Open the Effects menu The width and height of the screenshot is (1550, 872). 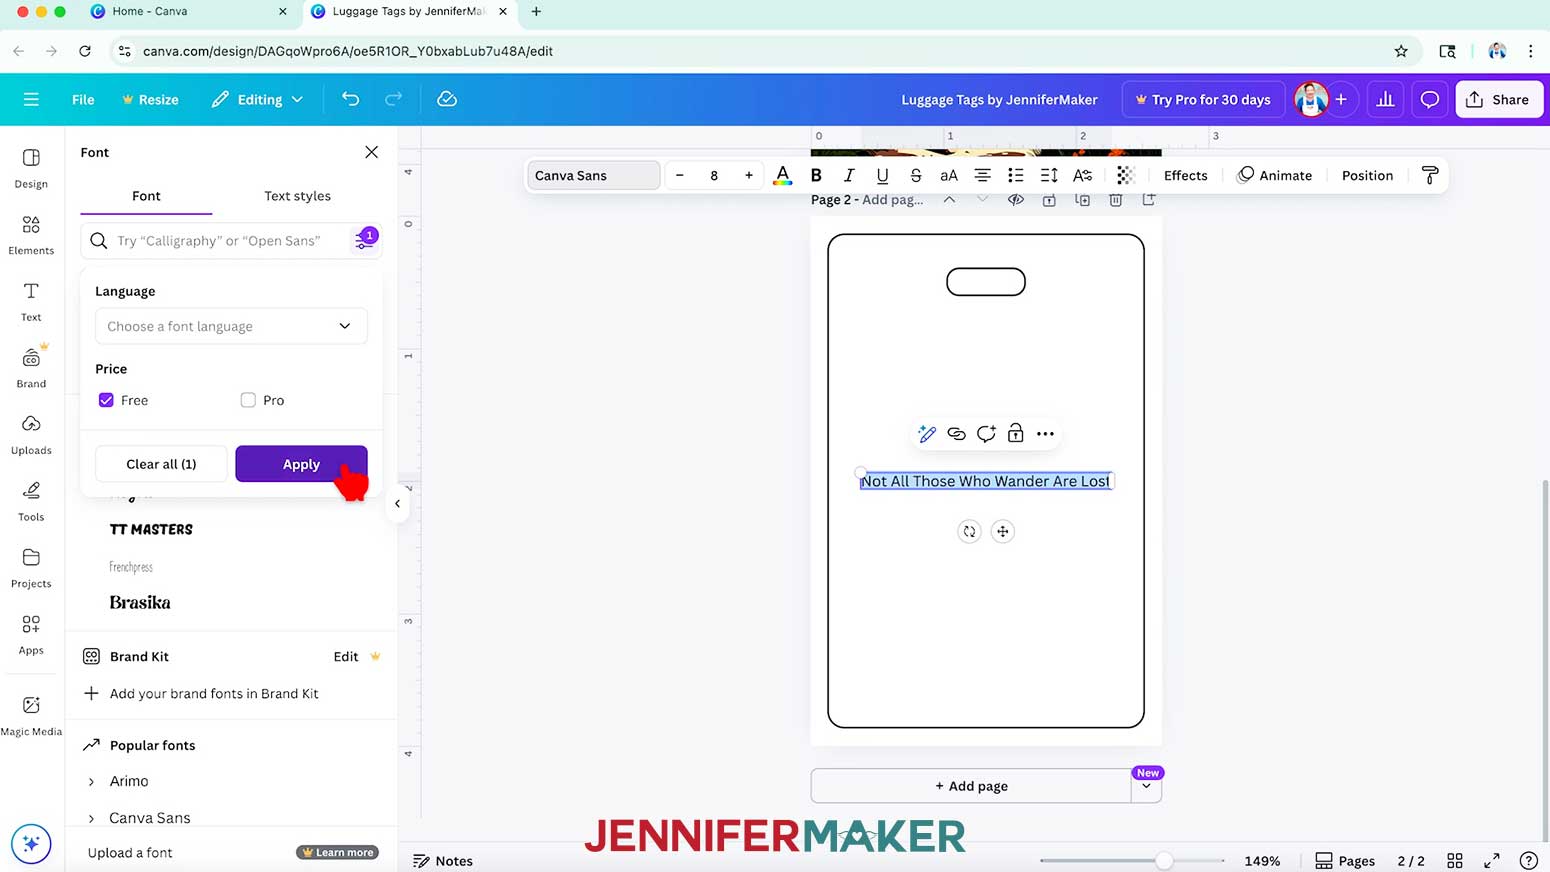click(1185, 175)
